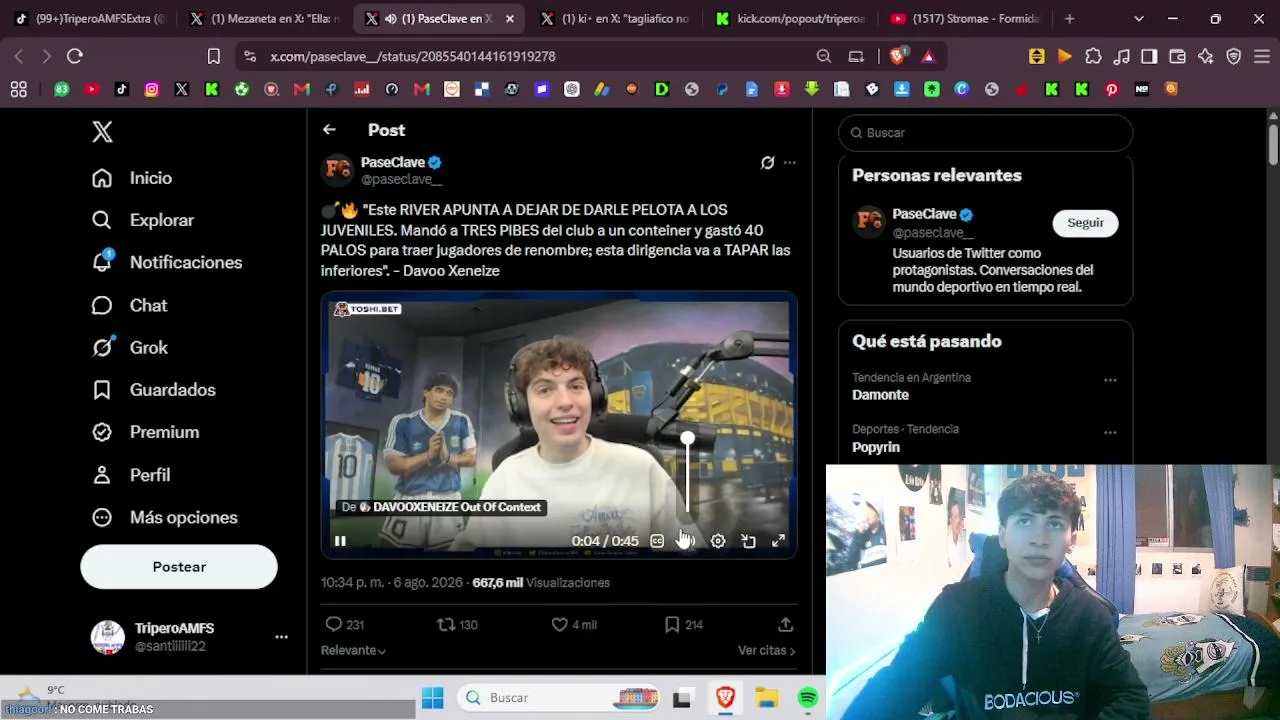
Task: Open the browser extensions puzzle icon
Action: [1093, 57]
